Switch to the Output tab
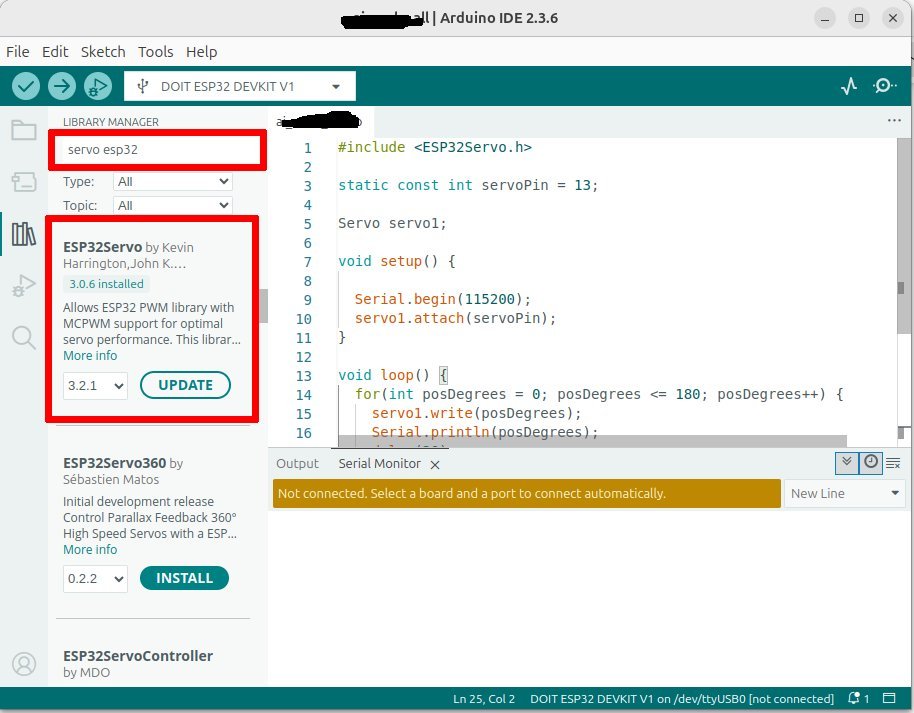This screenshot has height=713, width=914. 297,463
